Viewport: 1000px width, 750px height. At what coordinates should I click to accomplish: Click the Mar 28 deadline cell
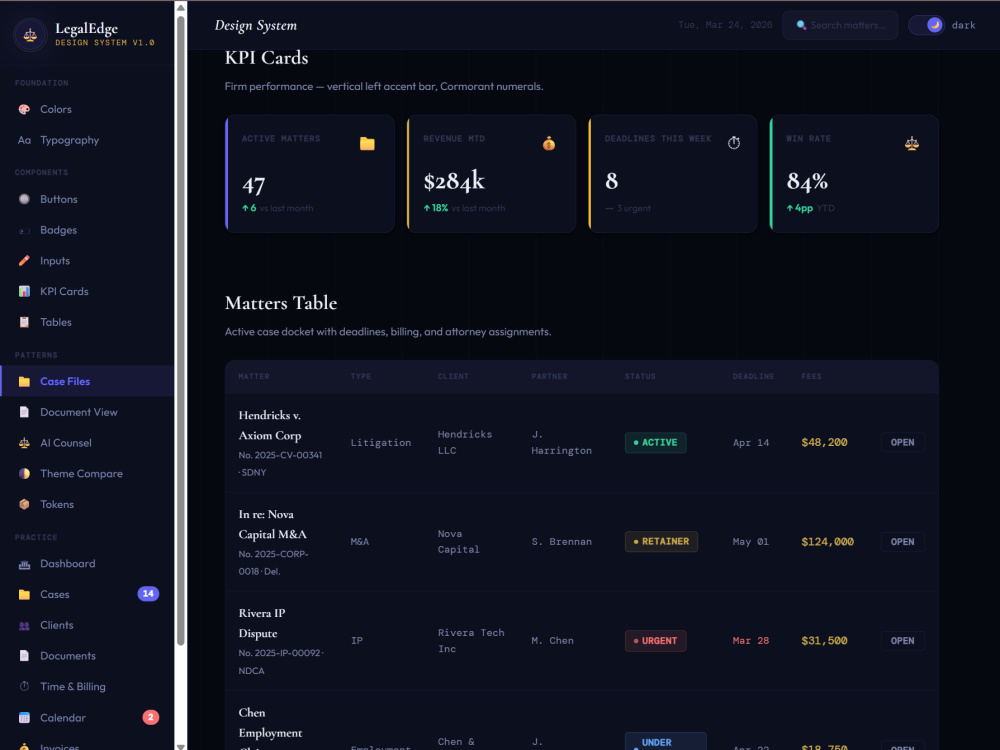pos(751,641)
